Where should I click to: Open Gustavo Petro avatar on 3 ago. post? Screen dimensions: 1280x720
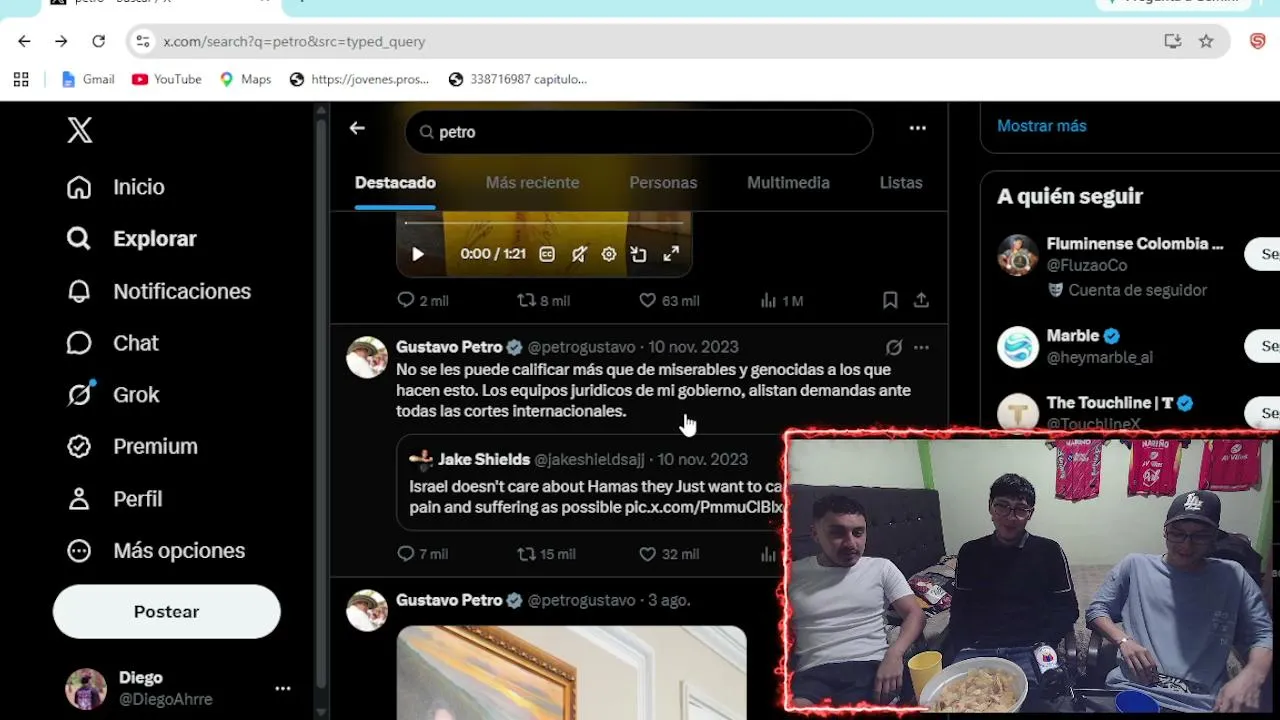point(367,610)
